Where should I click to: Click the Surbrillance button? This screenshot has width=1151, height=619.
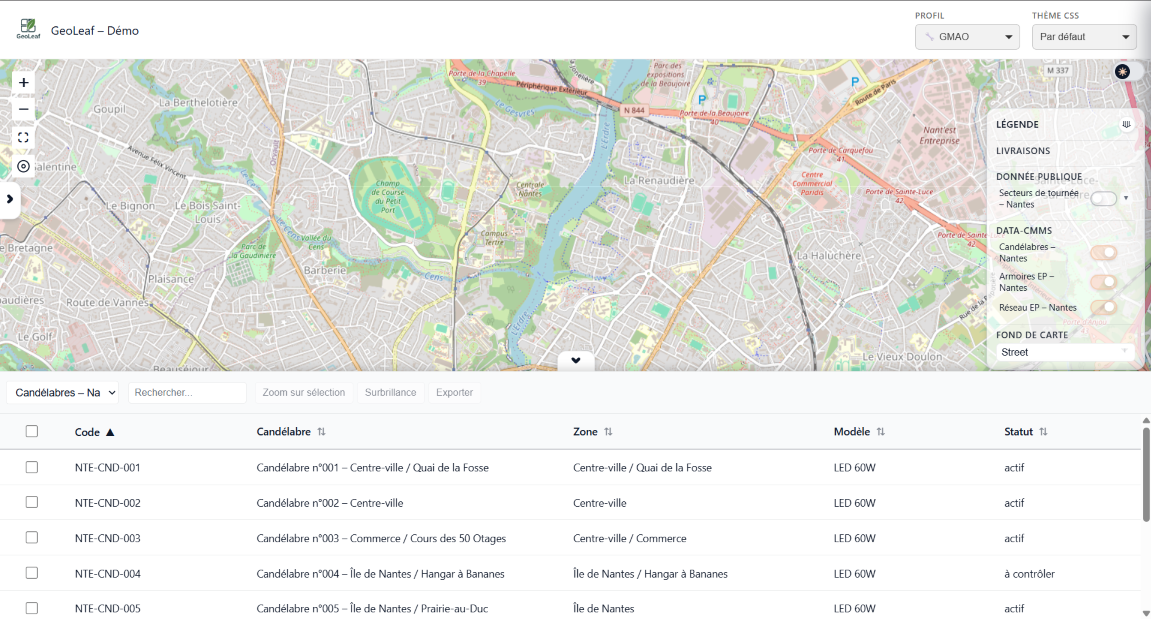pyautogui.click(x=390, y=393)
